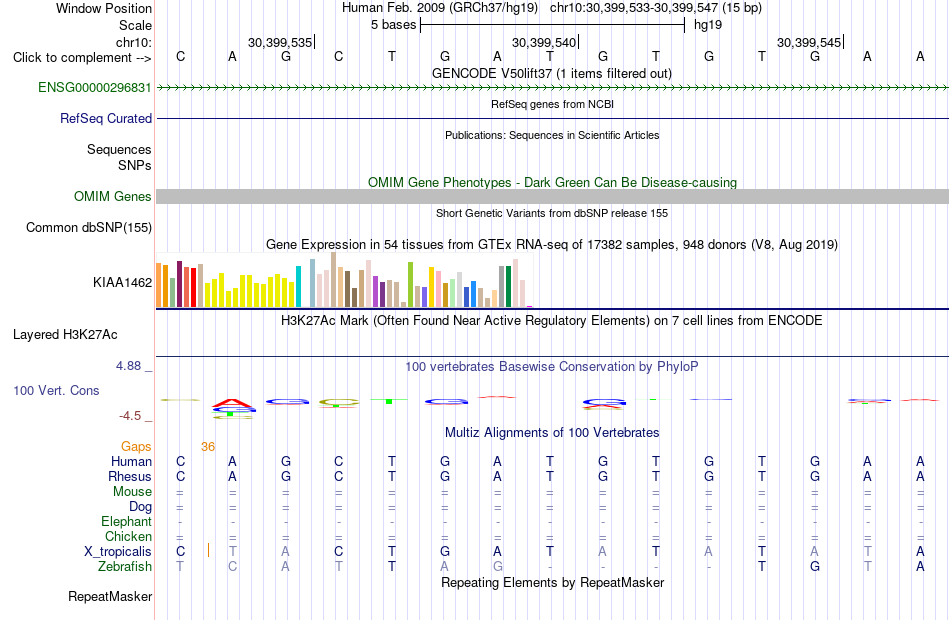950x620 pixels.
Task: Click the GENCODE V50lift37 track title
Action: coord(551,73)
